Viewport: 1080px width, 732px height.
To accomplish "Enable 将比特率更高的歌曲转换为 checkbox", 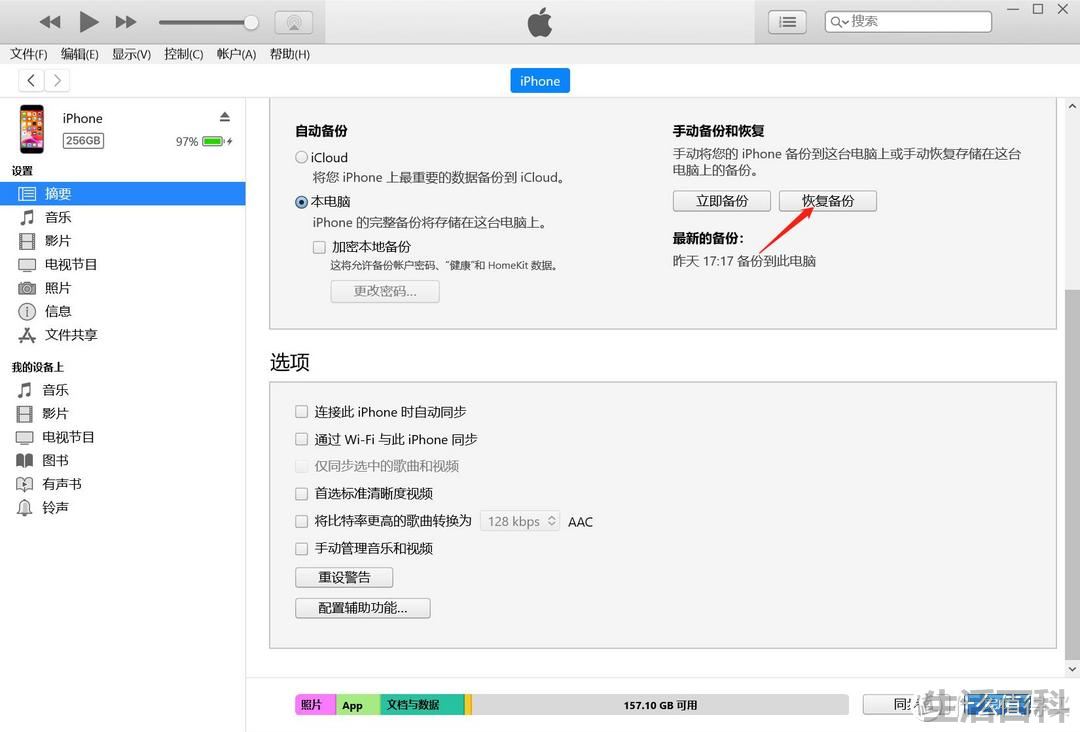I will (x=301, y=521).
